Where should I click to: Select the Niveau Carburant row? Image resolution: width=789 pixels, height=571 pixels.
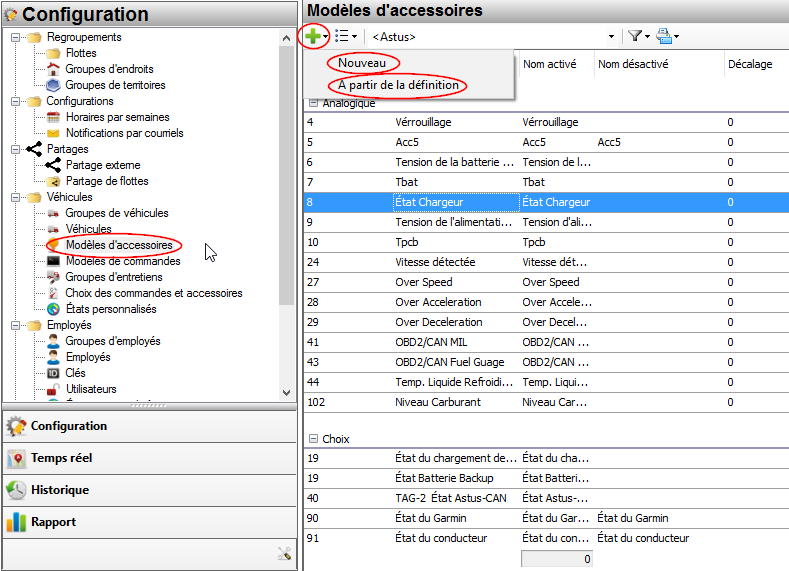[x=437, y=402]
